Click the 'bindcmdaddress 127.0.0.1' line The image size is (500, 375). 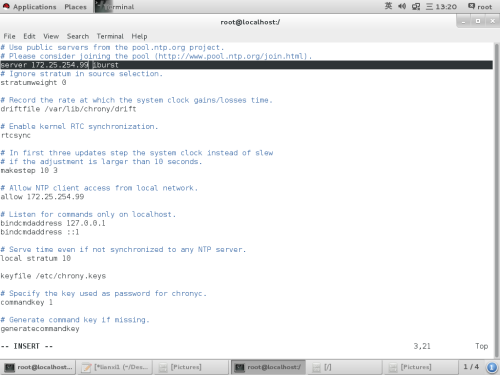[53, 223]
